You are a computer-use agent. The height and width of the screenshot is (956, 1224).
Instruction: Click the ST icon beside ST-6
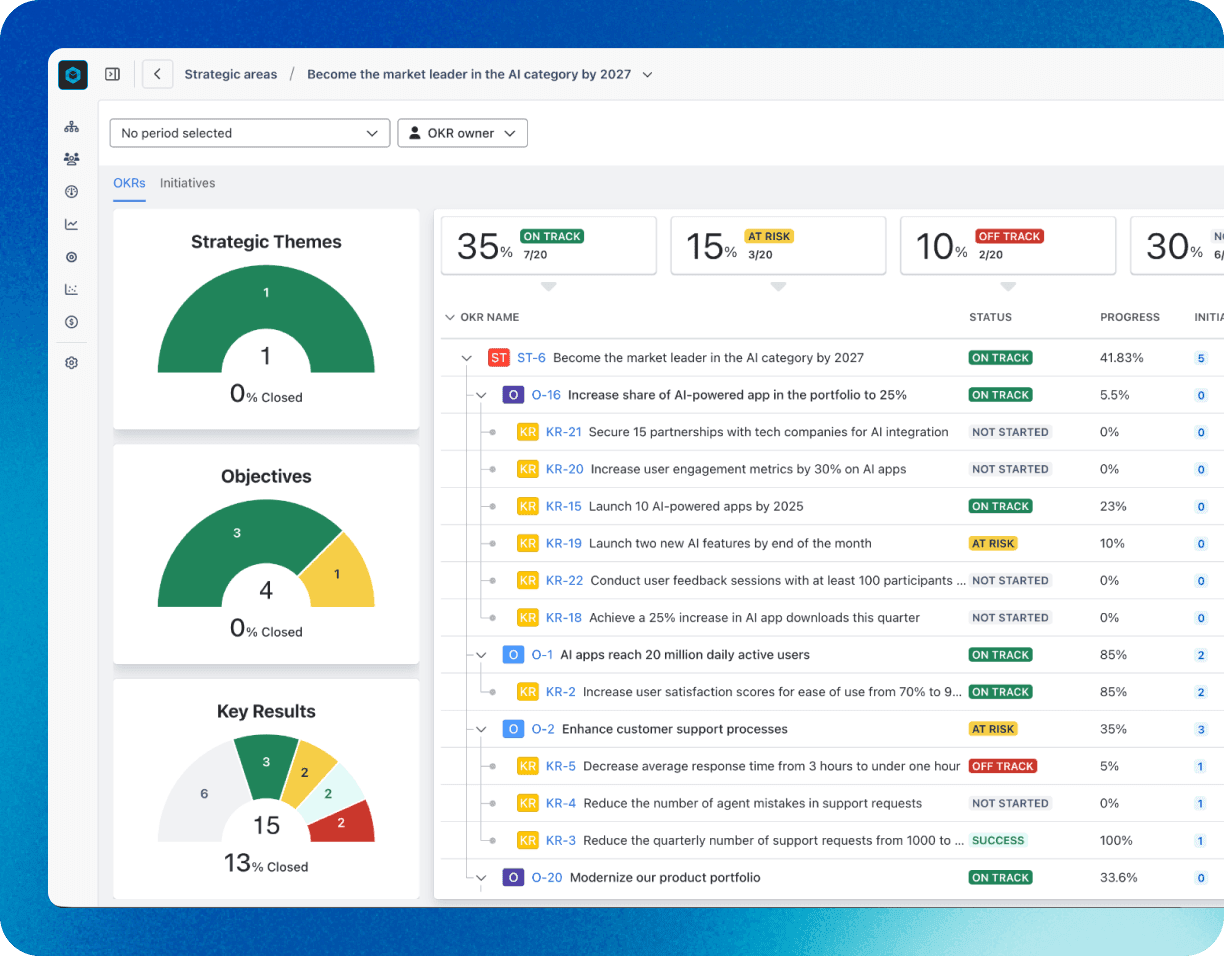pos(498,358)
